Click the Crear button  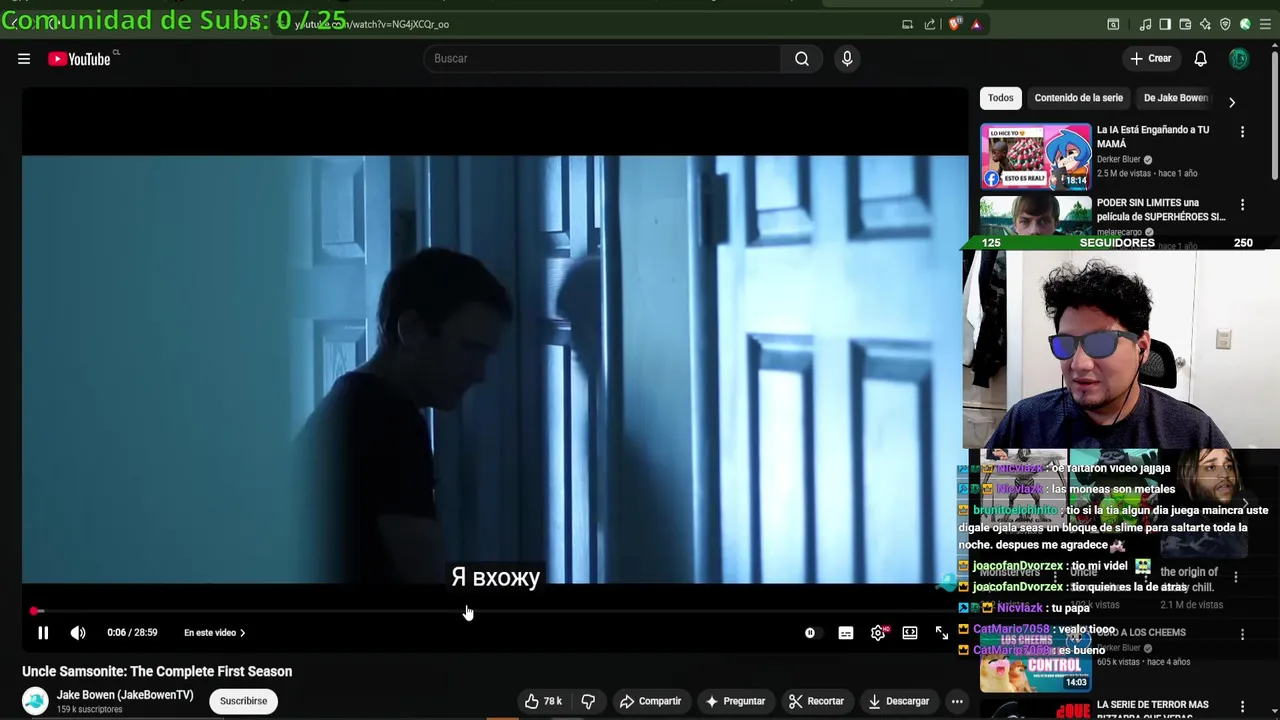click(1150, 59)
